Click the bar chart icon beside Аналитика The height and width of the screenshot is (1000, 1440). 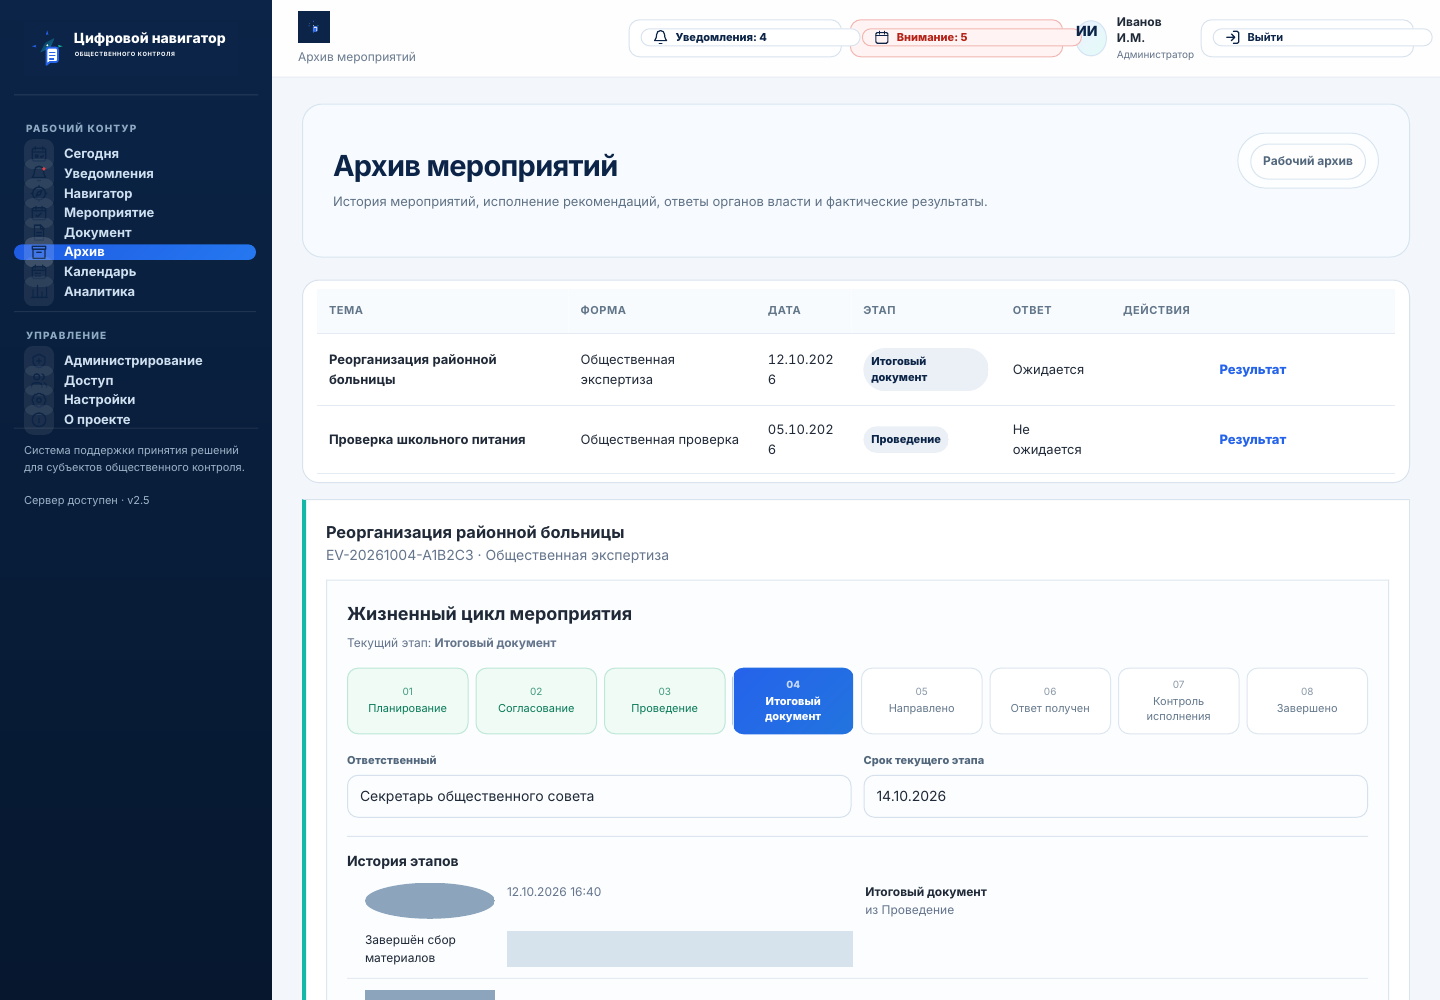[39, 292]
